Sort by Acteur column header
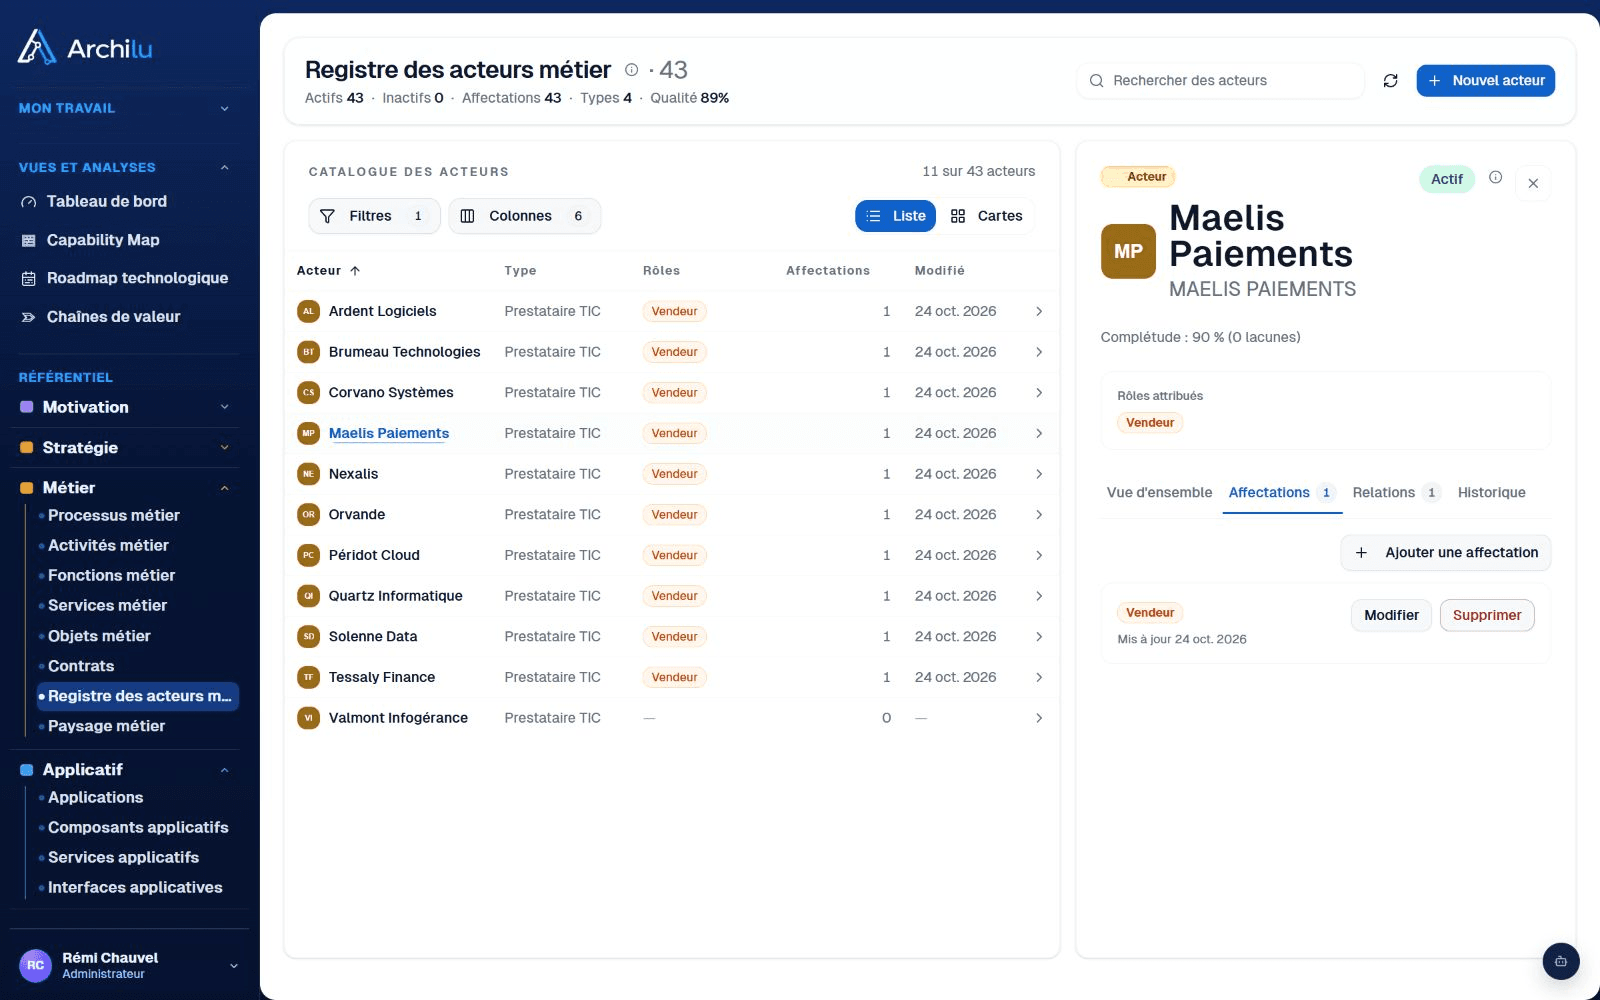 pyautogui.click(x=328, y=271)
